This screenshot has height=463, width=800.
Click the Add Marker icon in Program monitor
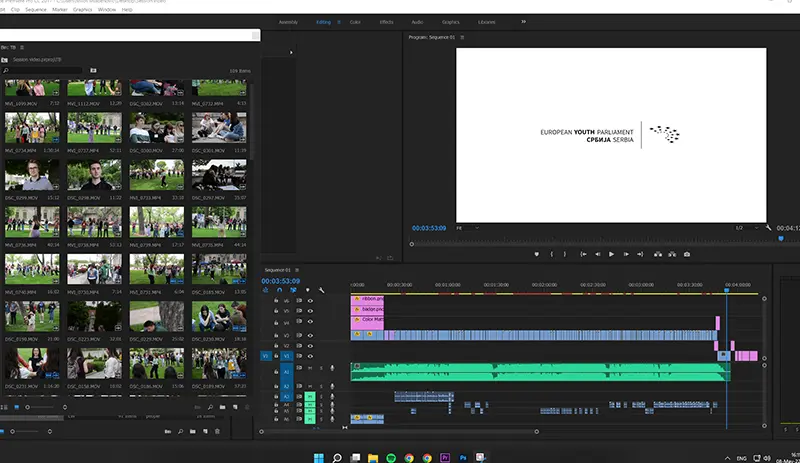[536, 254]
